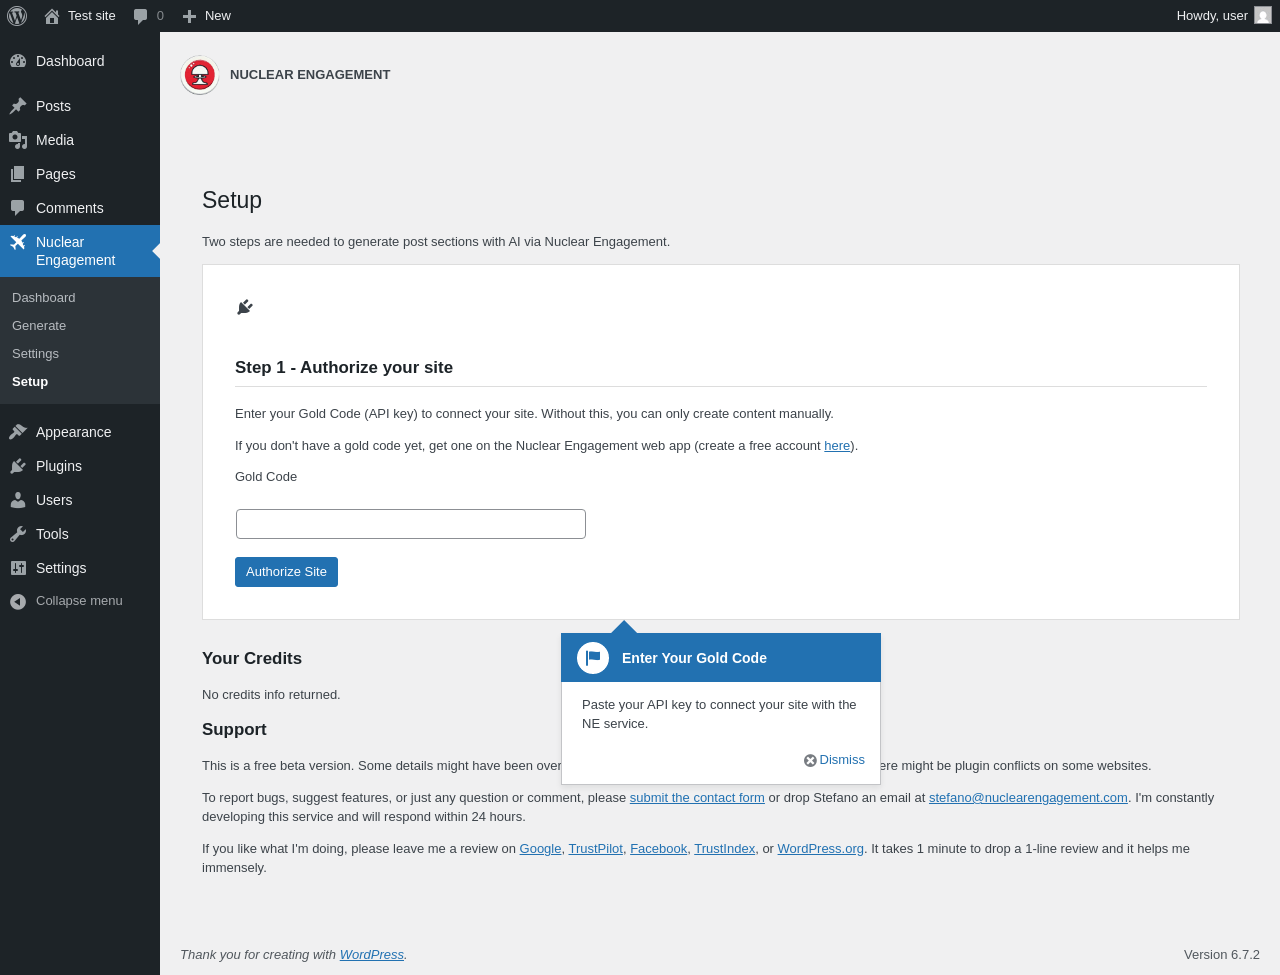Screen dimensions: 1280x975
Task: Click the plug icon above Step 1
Action: [245, 307]
